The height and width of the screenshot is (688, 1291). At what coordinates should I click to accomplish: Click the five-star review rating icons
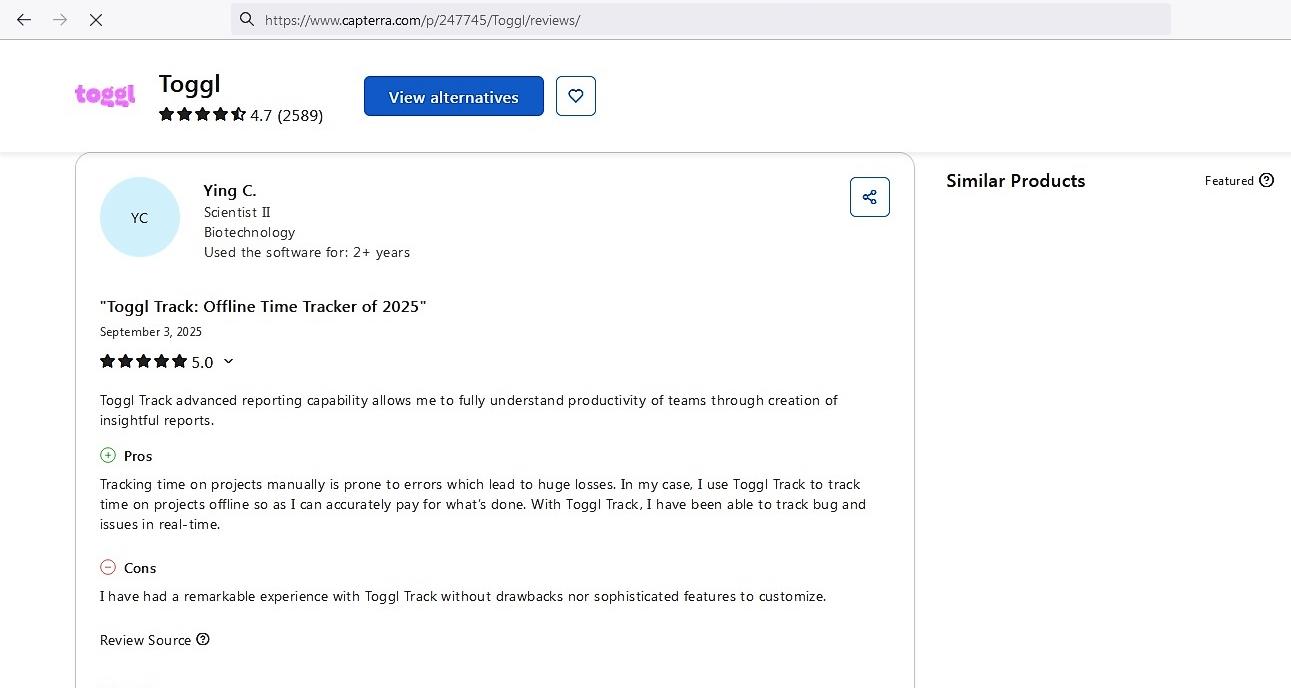[144, 361]
